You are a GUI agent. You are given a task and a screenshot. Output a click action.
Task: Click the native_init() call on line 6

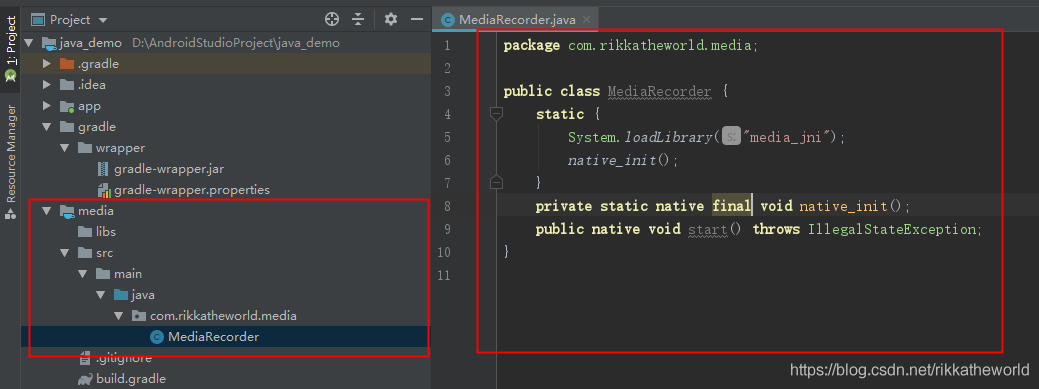(622, 160)
